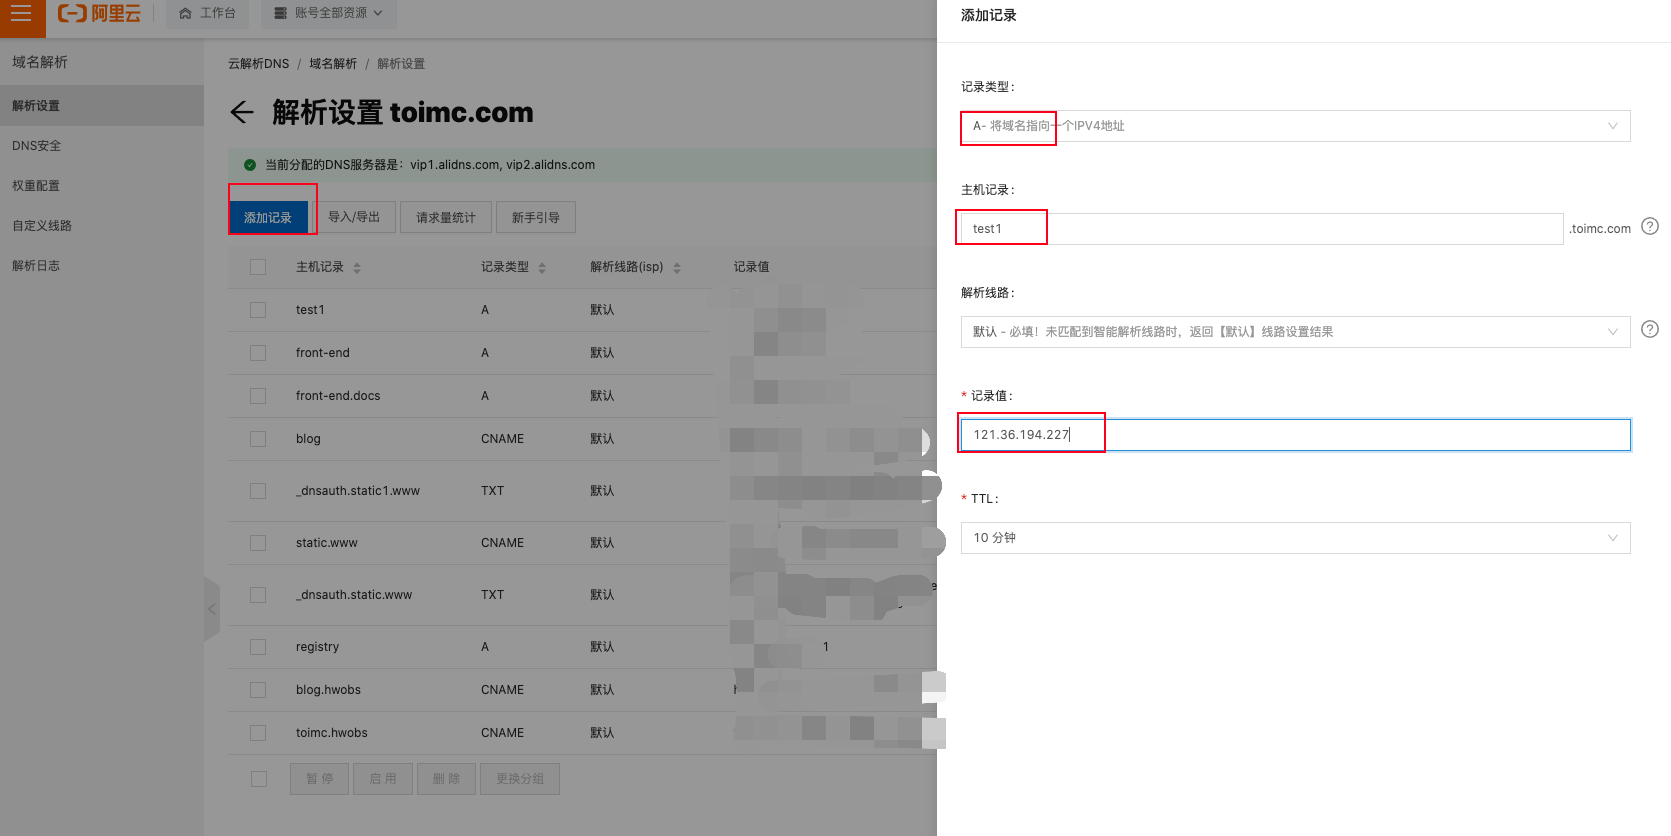Image resolution: width=1671 pixels, height=836 pixels.
Task: Check the test1 record checkbox
Action: tap(258, 310)
